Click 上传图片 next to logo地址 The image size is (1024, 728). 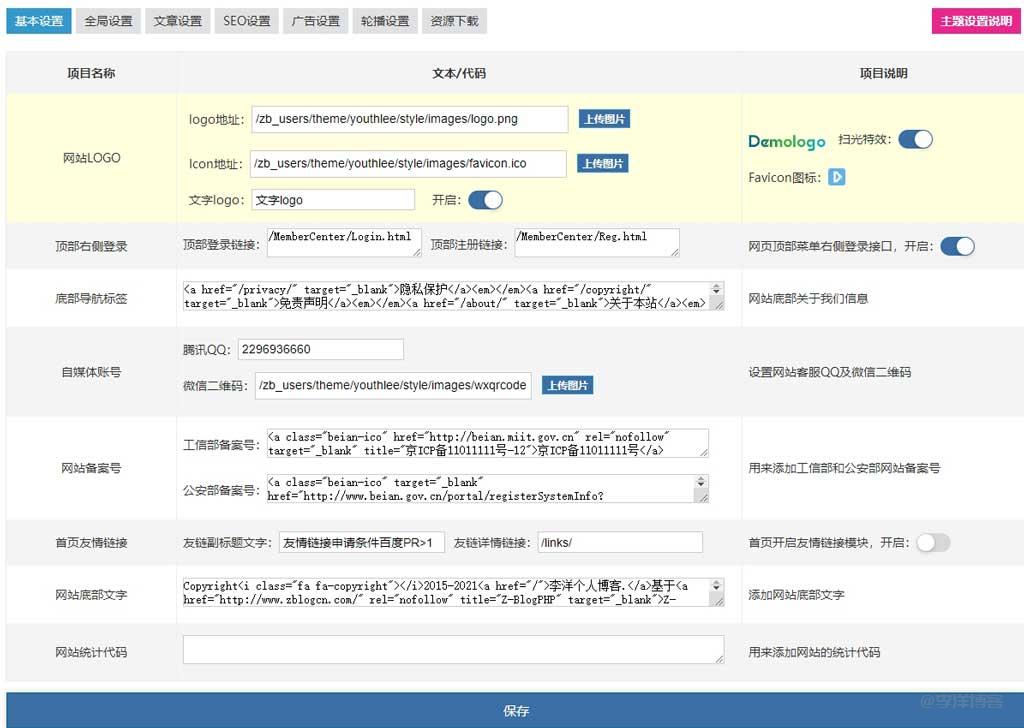pyautogui.click(x=604, y=119)
